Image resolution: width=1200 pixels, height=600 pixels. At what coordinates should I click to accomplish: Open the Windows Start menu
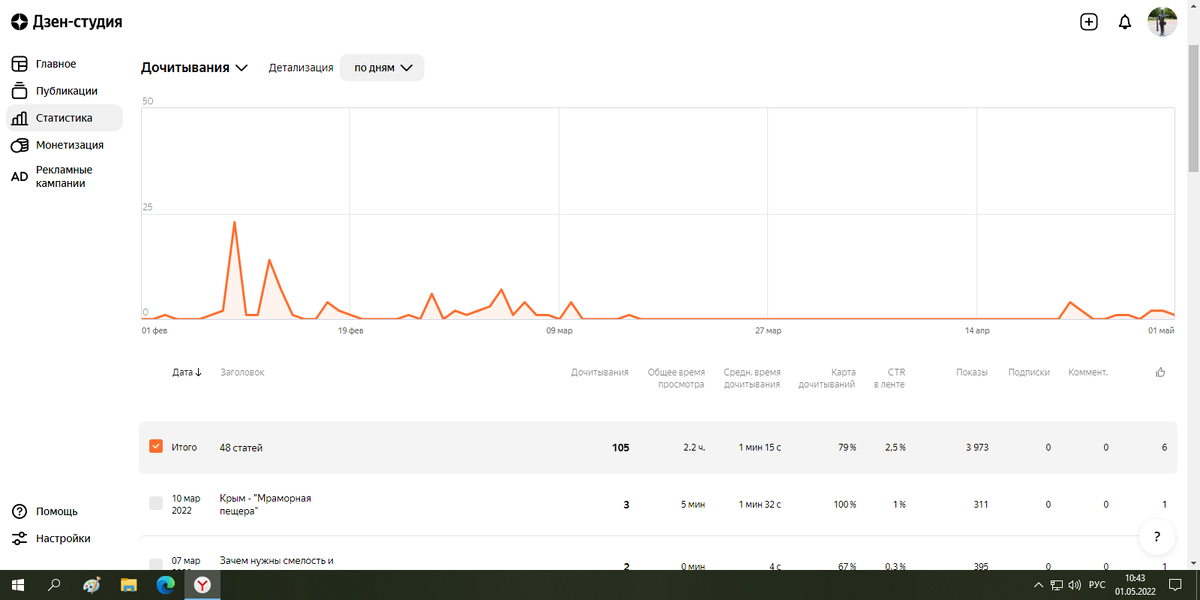pyautogui.click(x=17, y=585)
